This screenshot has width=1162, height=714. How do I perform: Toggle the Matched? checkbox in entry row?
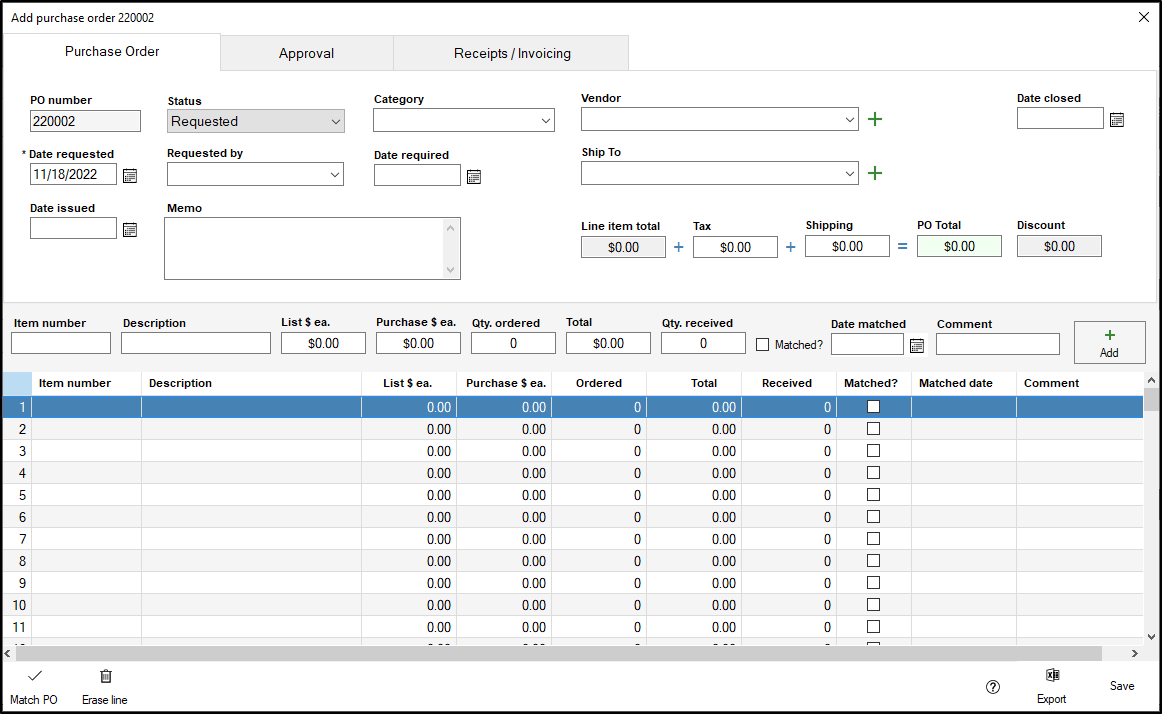tap(763, 345)
